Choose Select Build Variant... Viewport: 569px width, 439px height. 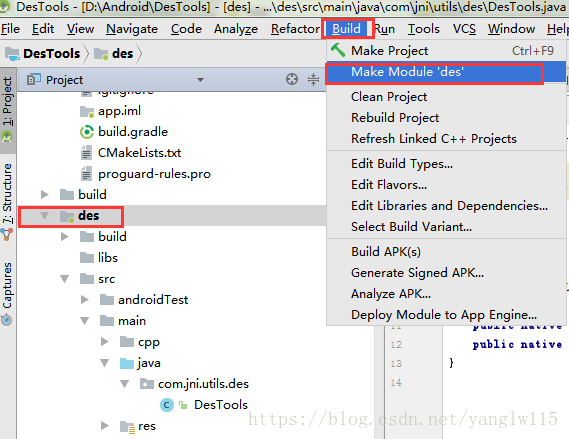pyautogui.click(x=446, y=227)
